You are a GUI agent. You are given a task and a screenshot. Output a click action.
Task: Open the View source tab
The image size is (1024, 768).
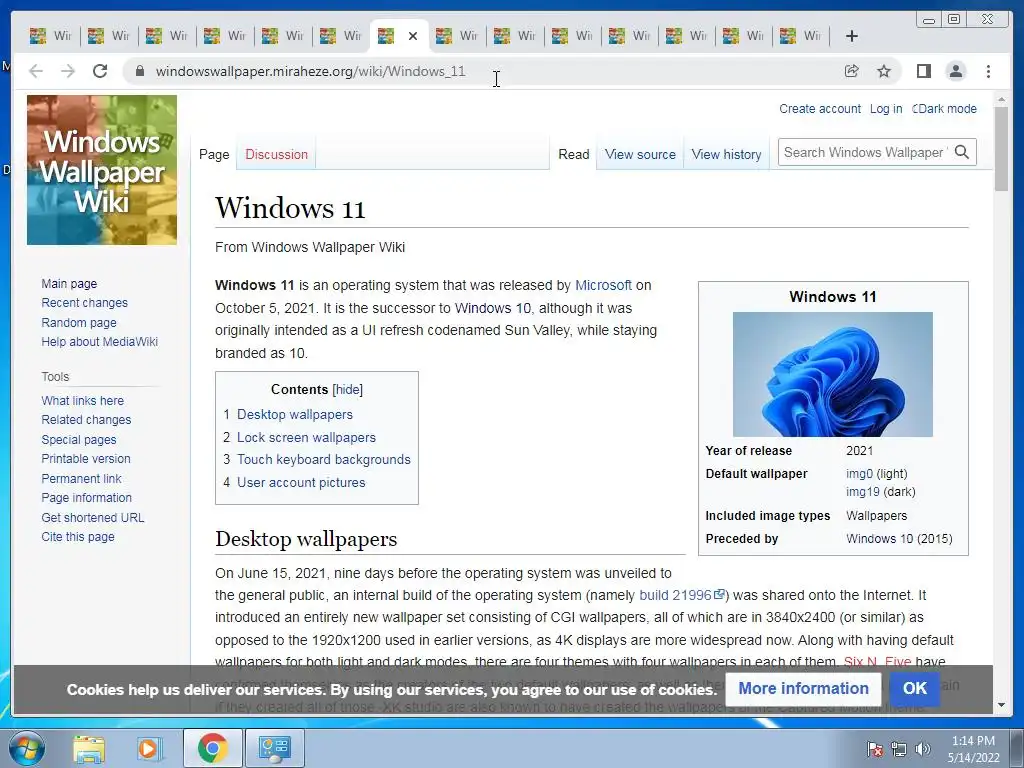coord(640,155)
